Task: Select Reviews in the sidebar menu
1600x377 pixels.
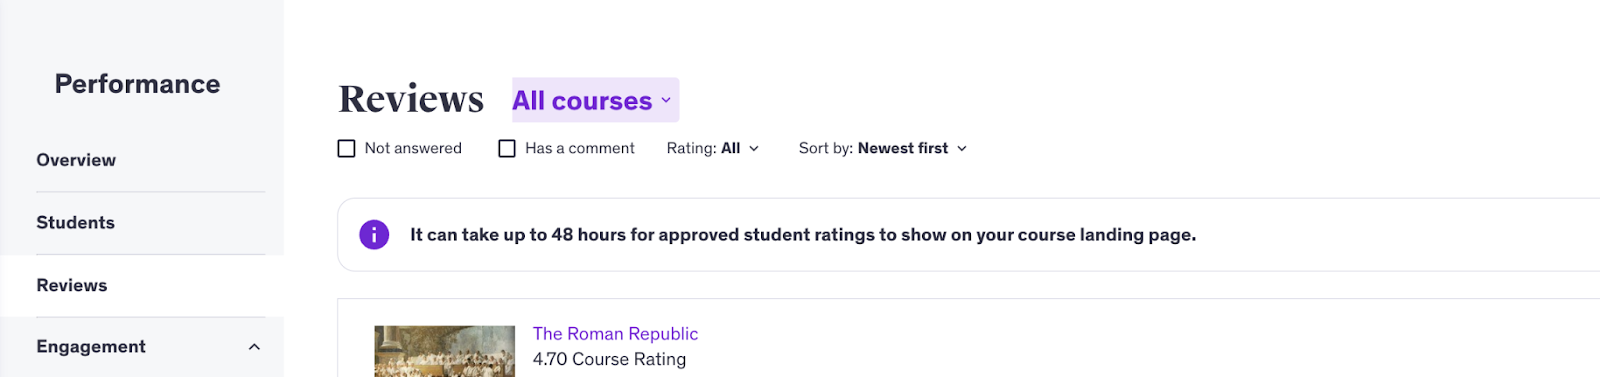Action: point(72,286)
